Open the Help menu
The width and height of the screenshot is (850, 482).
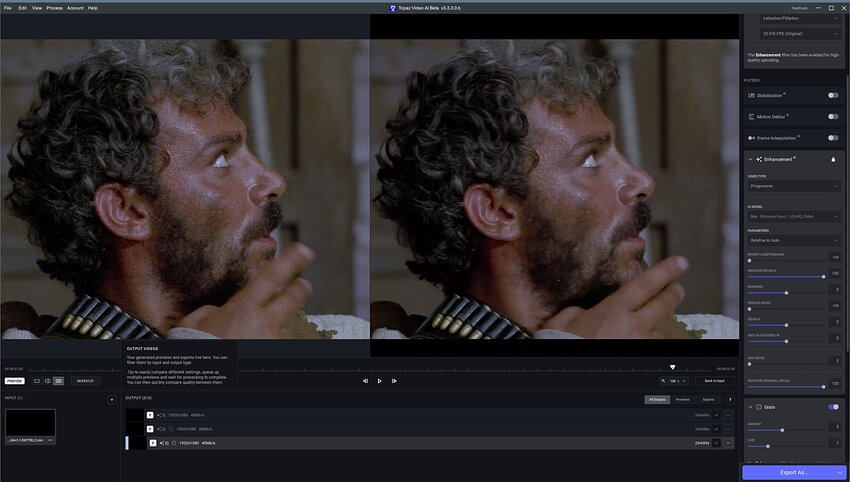click(x=93, y=8)
